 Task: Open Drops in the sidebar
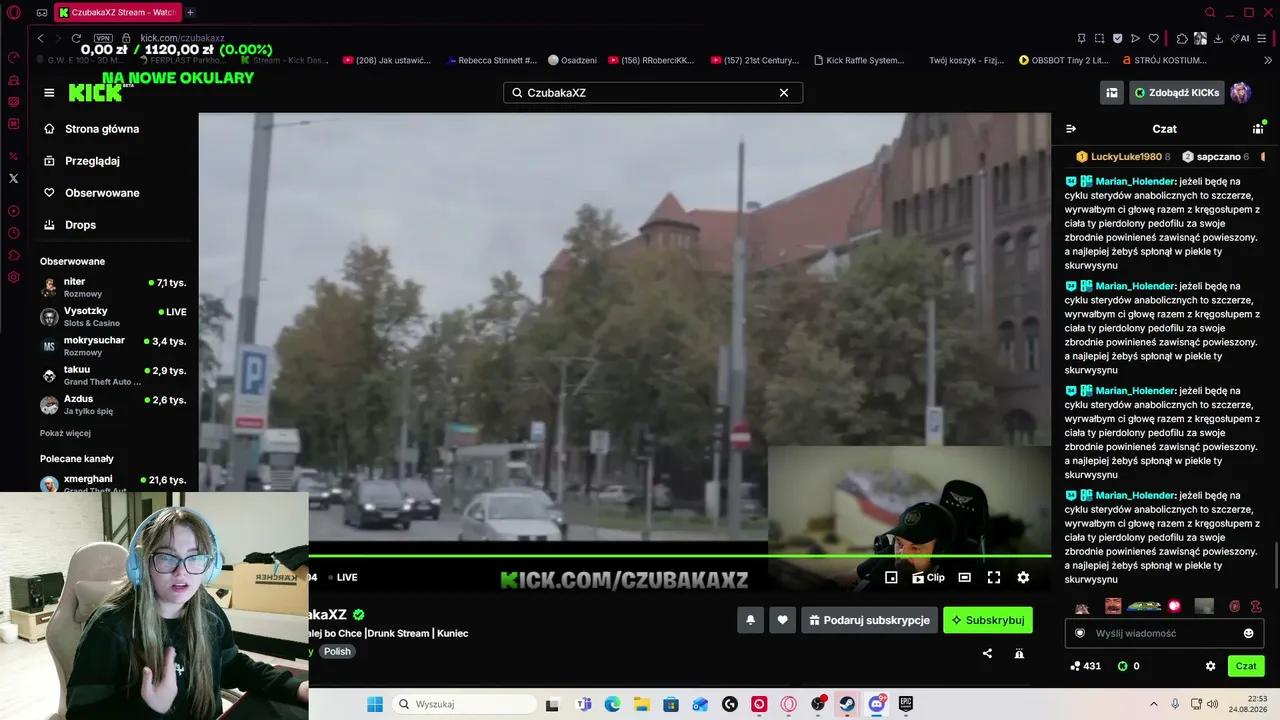click(x=70, y=225)
